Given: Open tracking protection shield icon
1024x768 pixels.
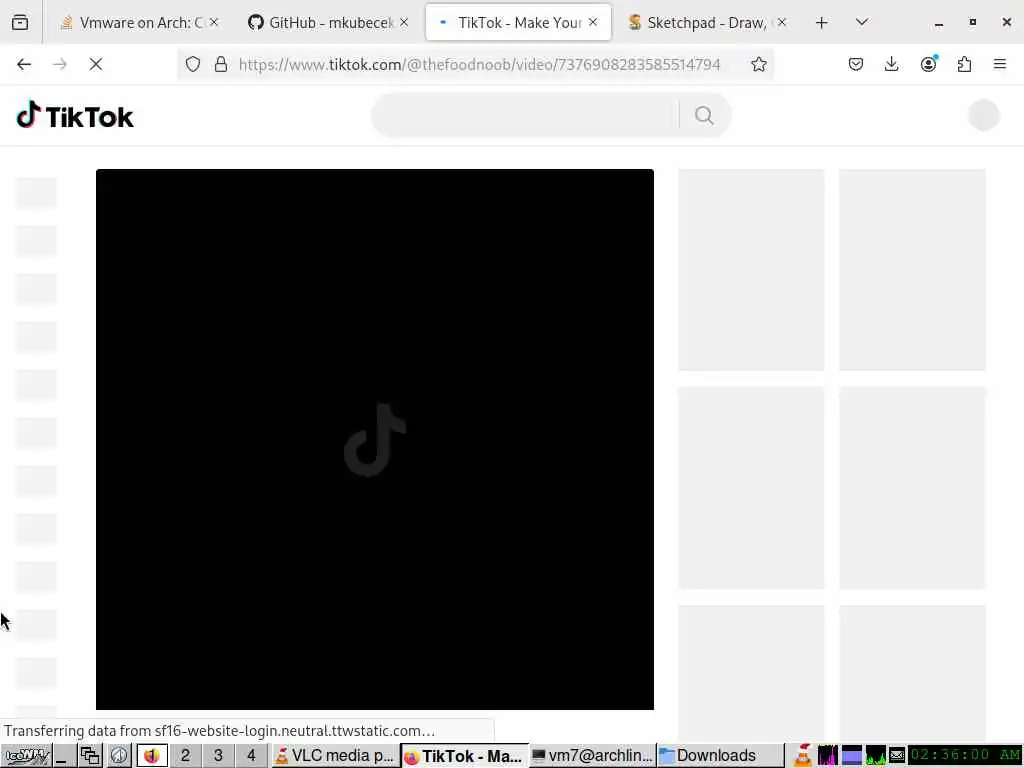Looking at the screenshot, I should pos(193,64).
